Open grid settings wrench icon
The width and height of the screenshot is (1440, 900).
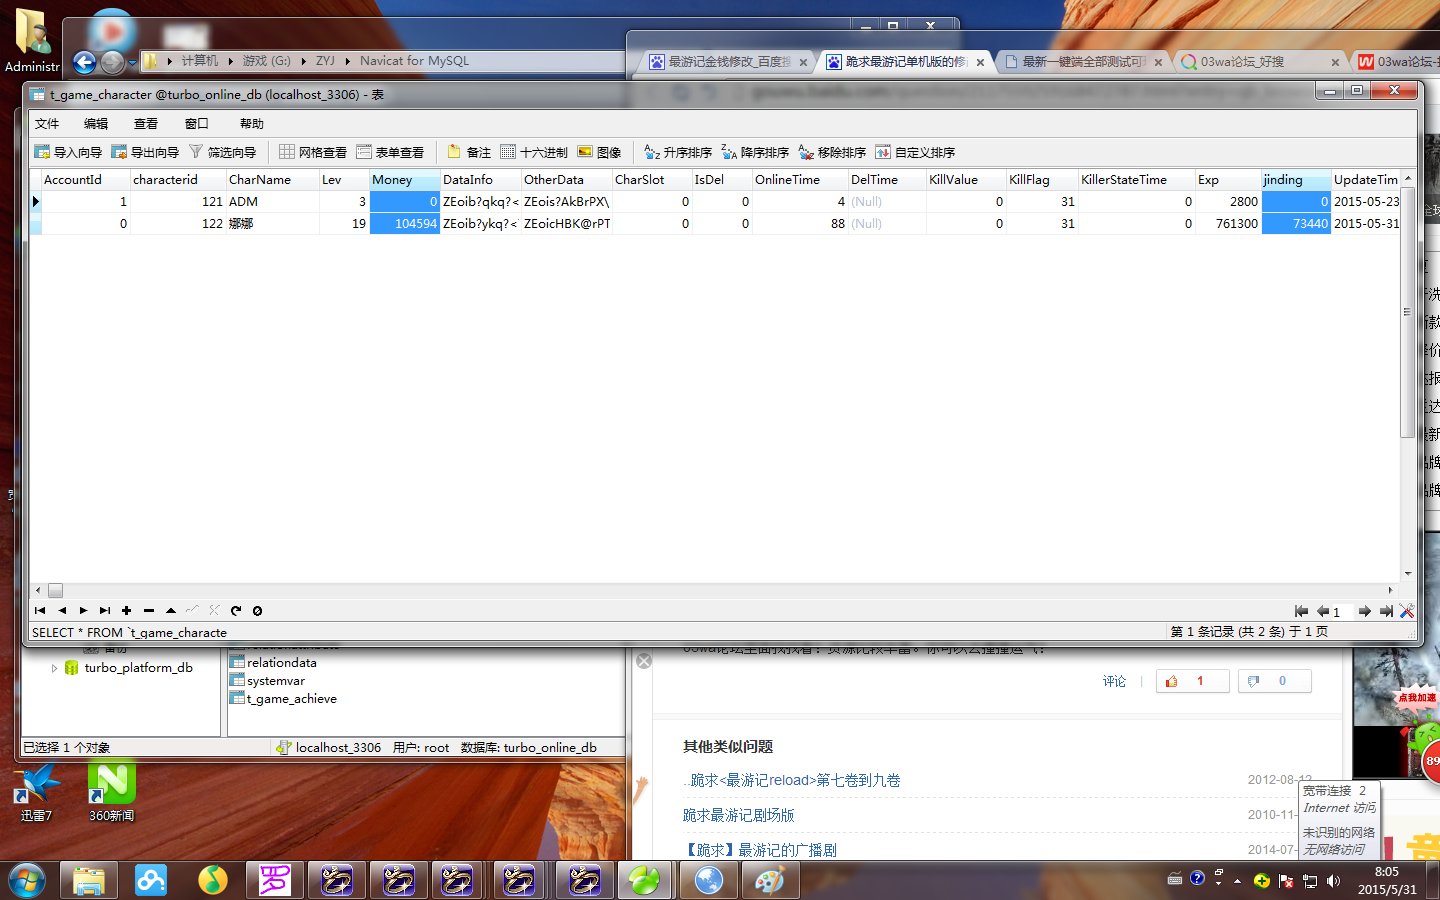click(x=1407, y=611)
